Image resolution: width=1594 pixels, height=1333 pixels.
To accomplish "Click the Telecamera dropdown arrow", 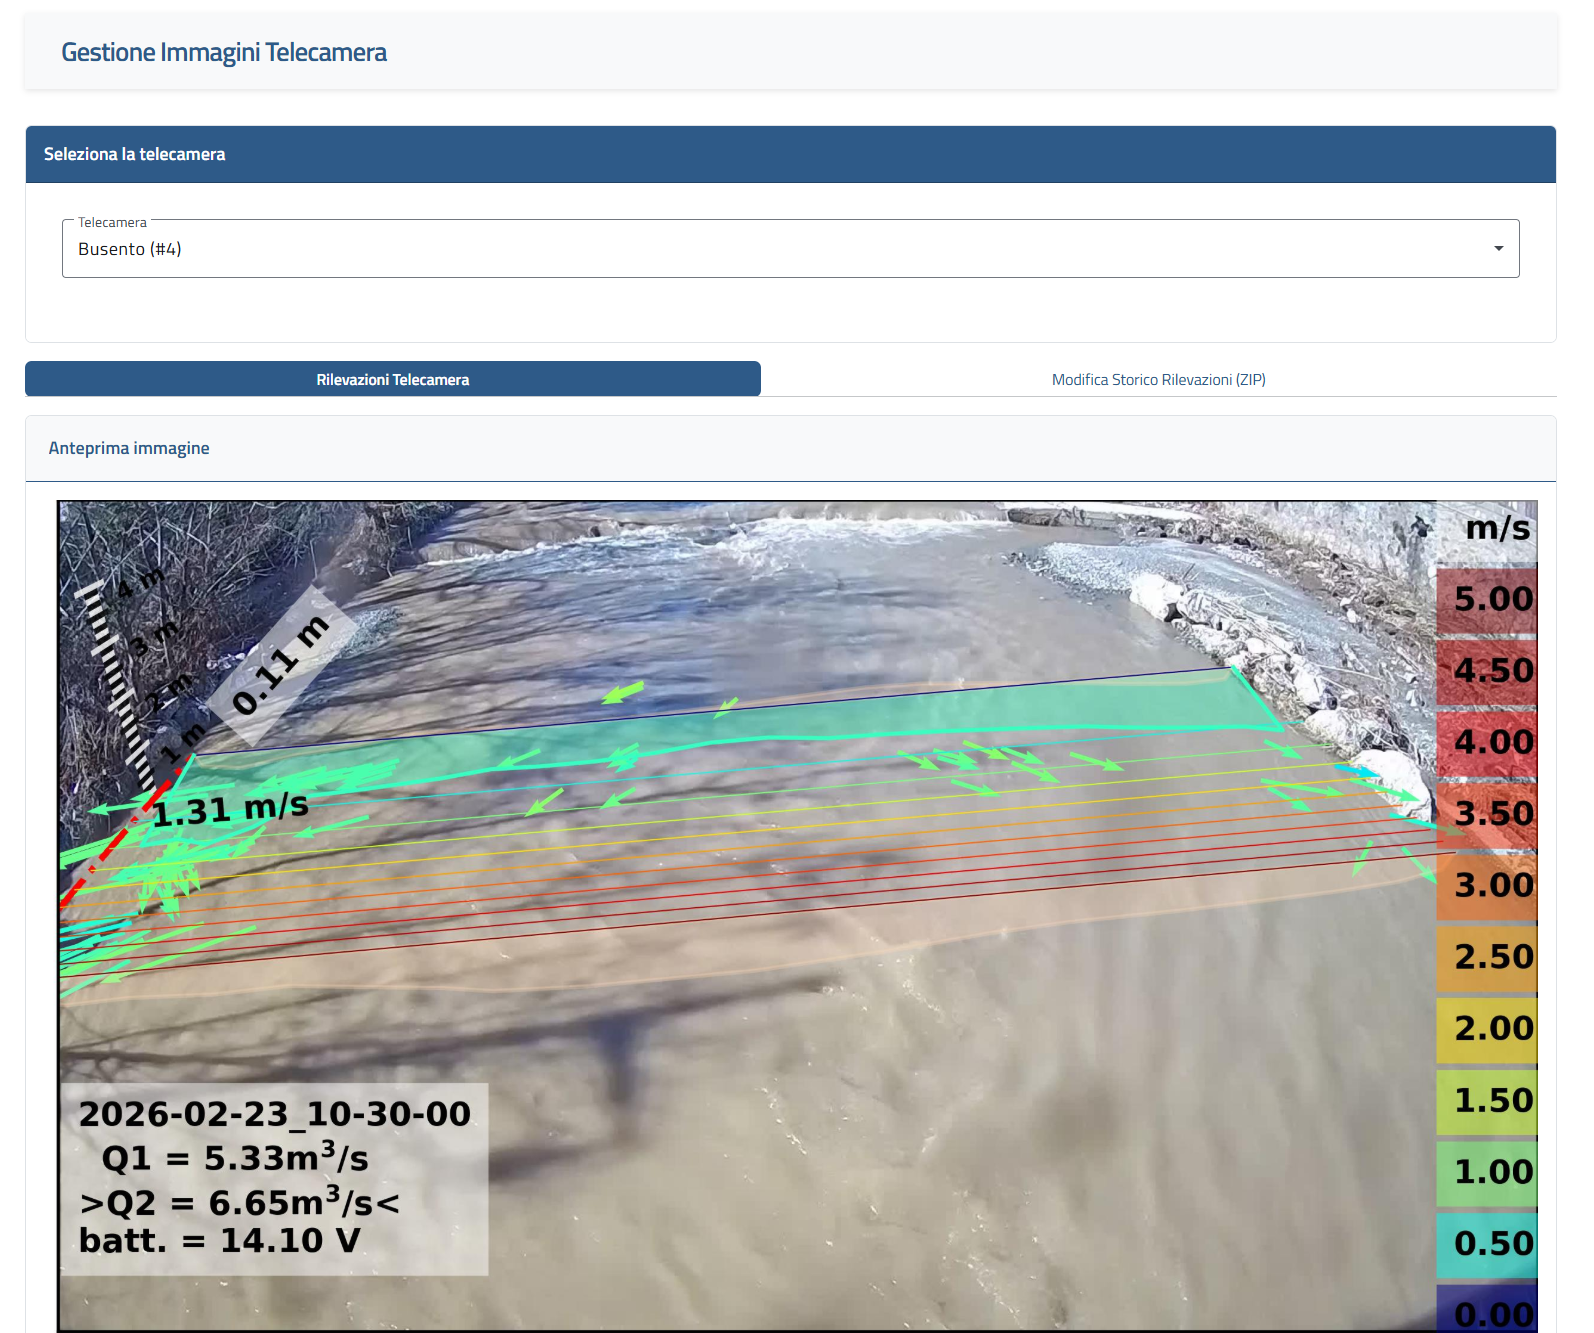I will click(x=1498, y=249).
